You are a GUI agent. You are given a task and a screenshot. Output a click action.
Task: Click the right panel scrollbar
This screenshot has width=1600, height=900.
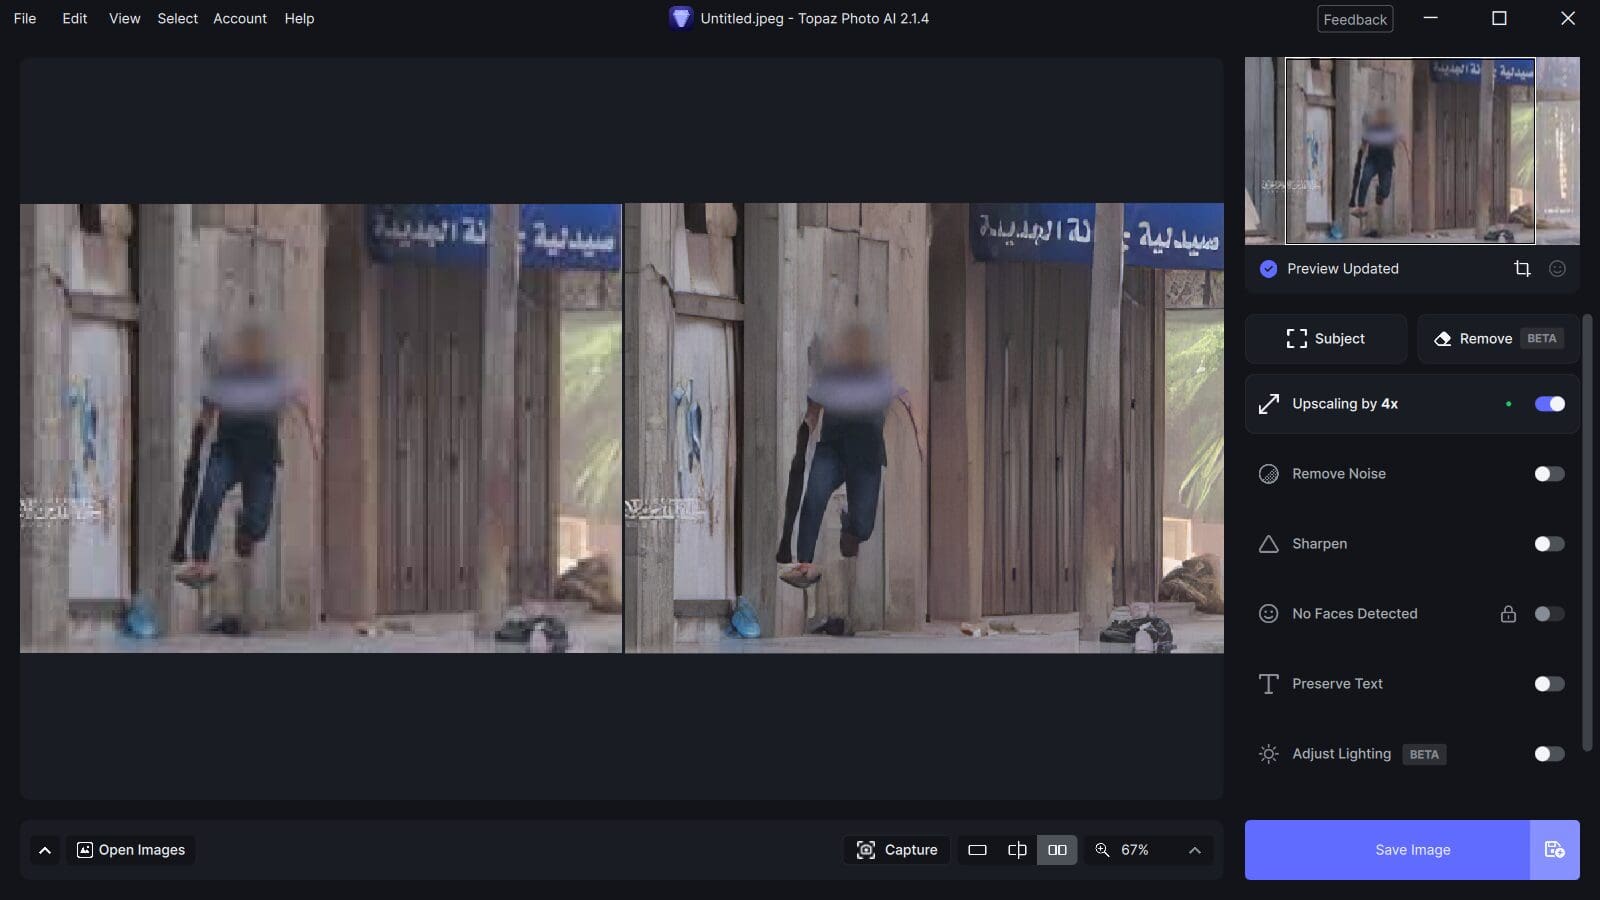click(x=1587, y=532)
